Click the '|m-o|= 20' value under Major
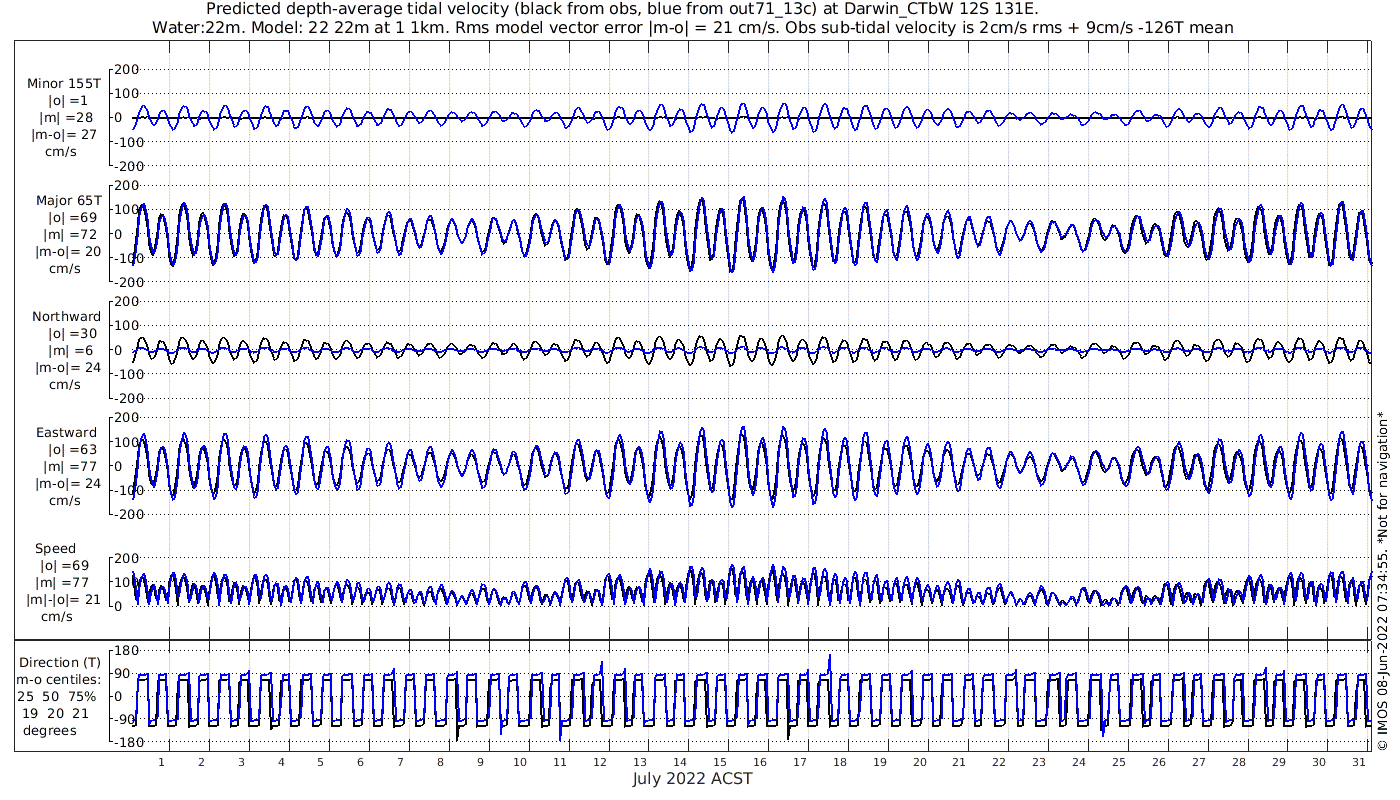1400x800 pixels. point(66,251)
